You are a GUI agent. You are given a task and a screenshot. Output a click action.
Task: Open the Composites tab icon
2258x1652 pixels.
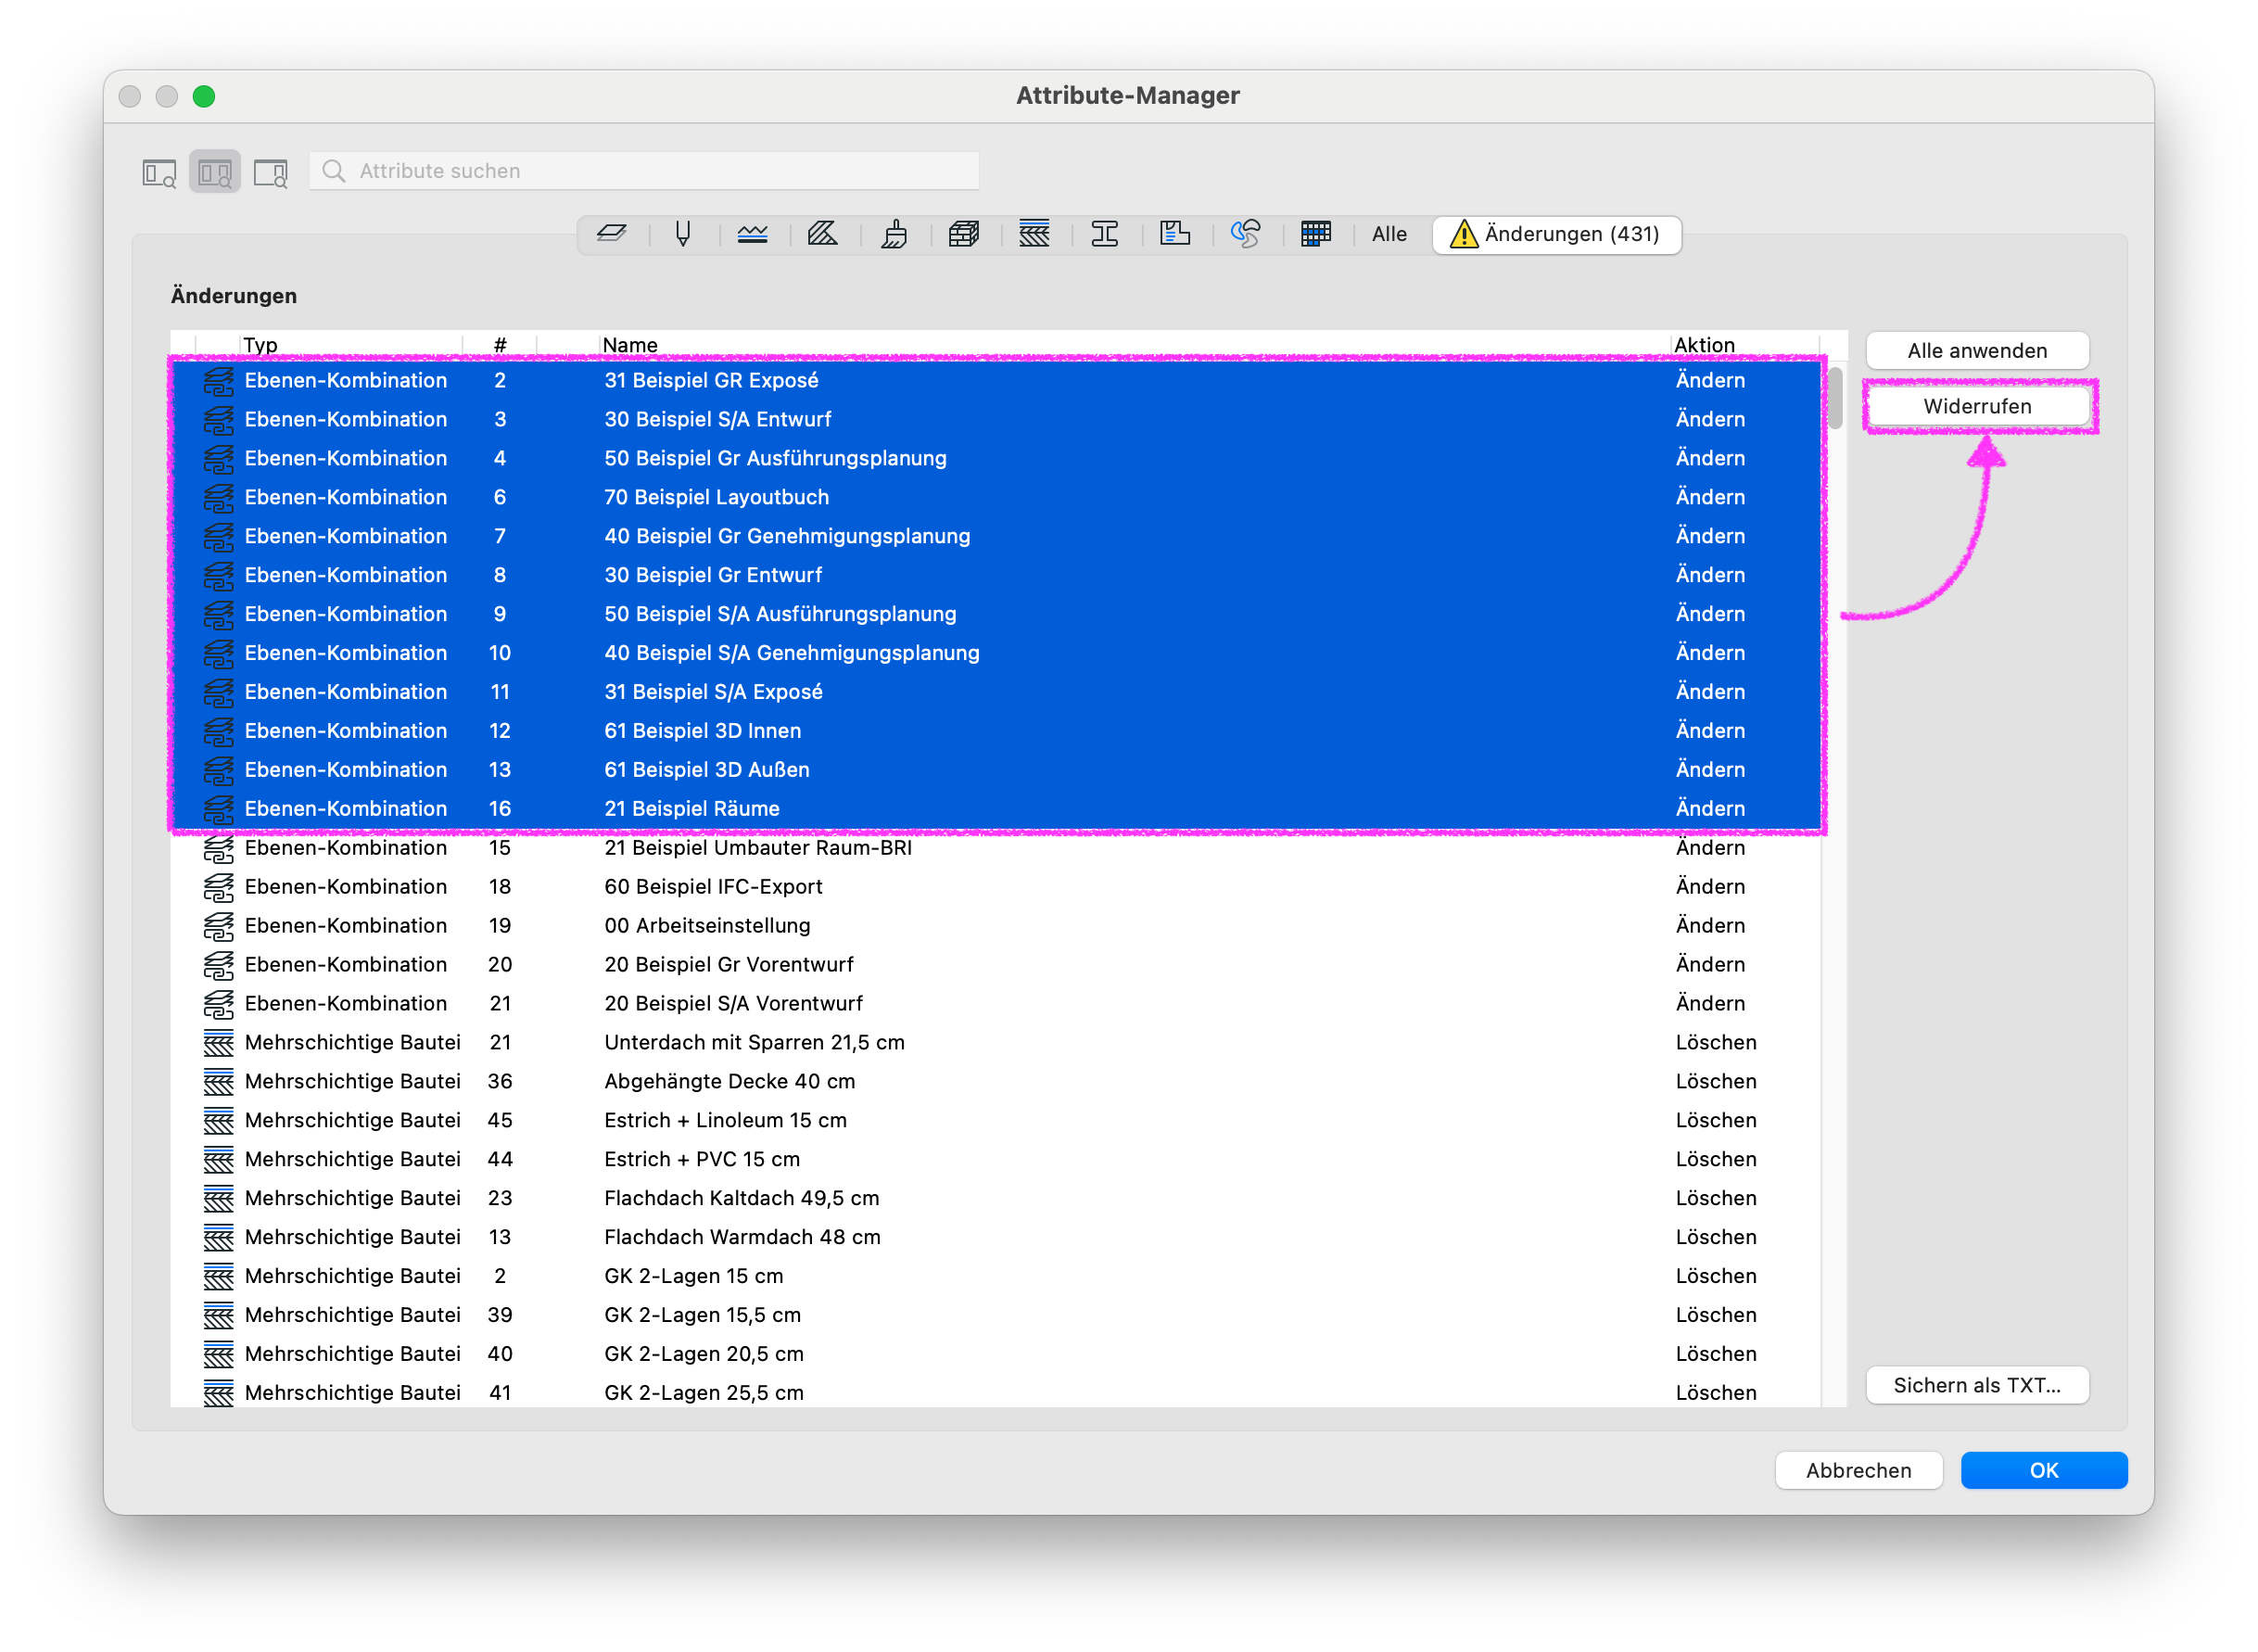(x=1035, y=234)
